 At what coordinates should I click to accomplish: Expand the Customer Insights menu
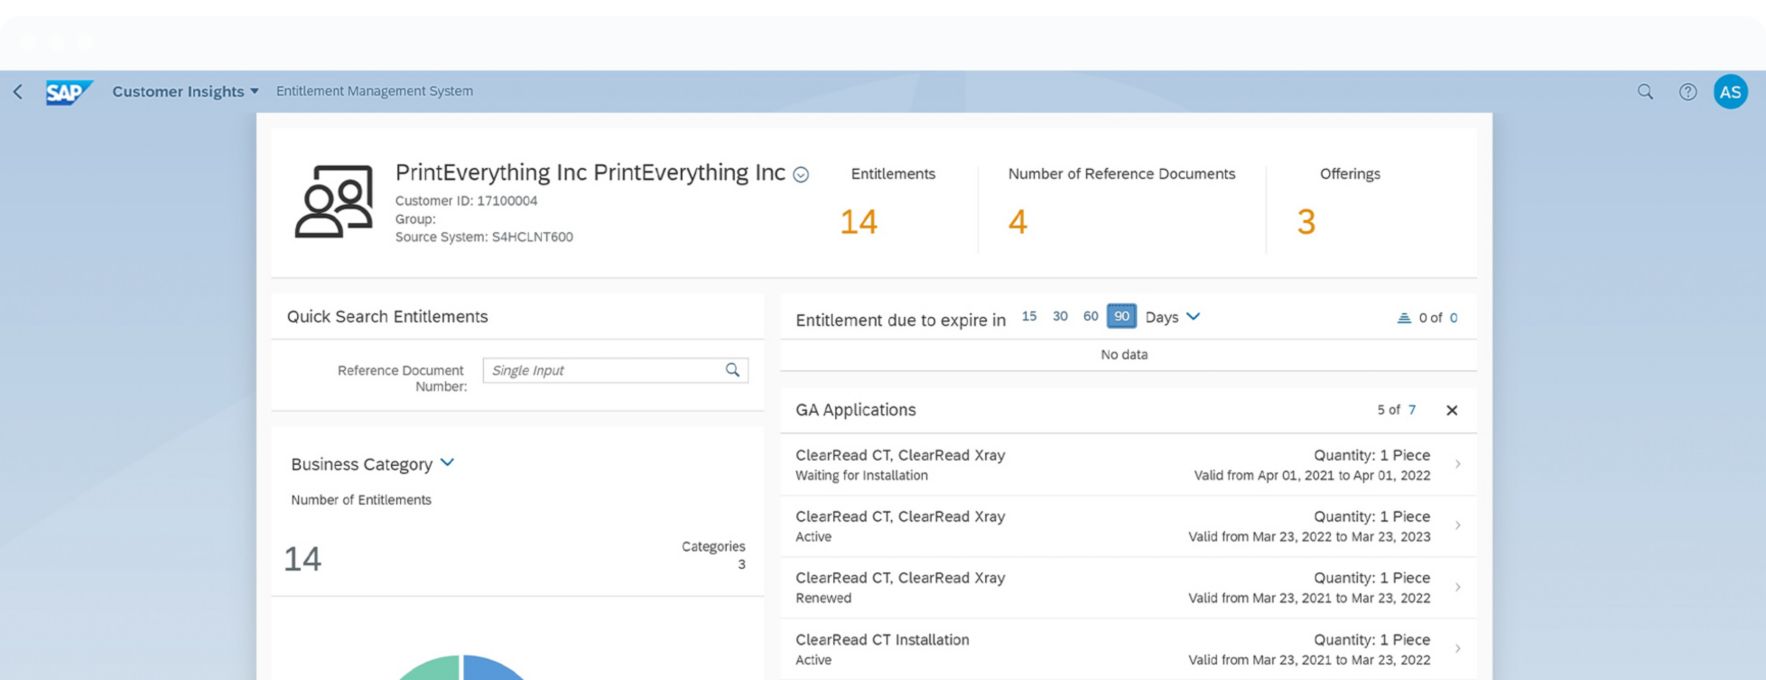point(185,92)
